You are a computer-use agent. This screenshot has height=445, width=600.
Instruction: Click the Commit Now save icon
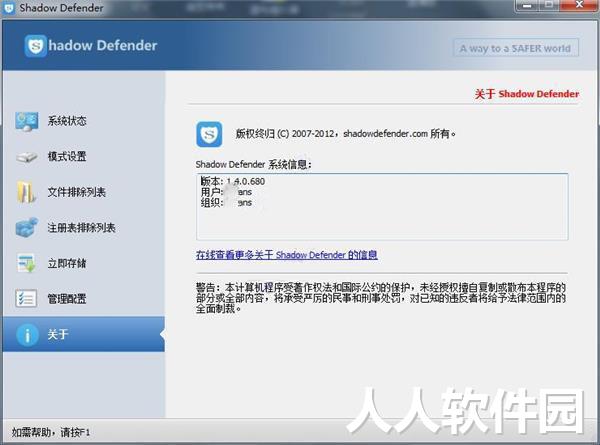click(26, 263)
